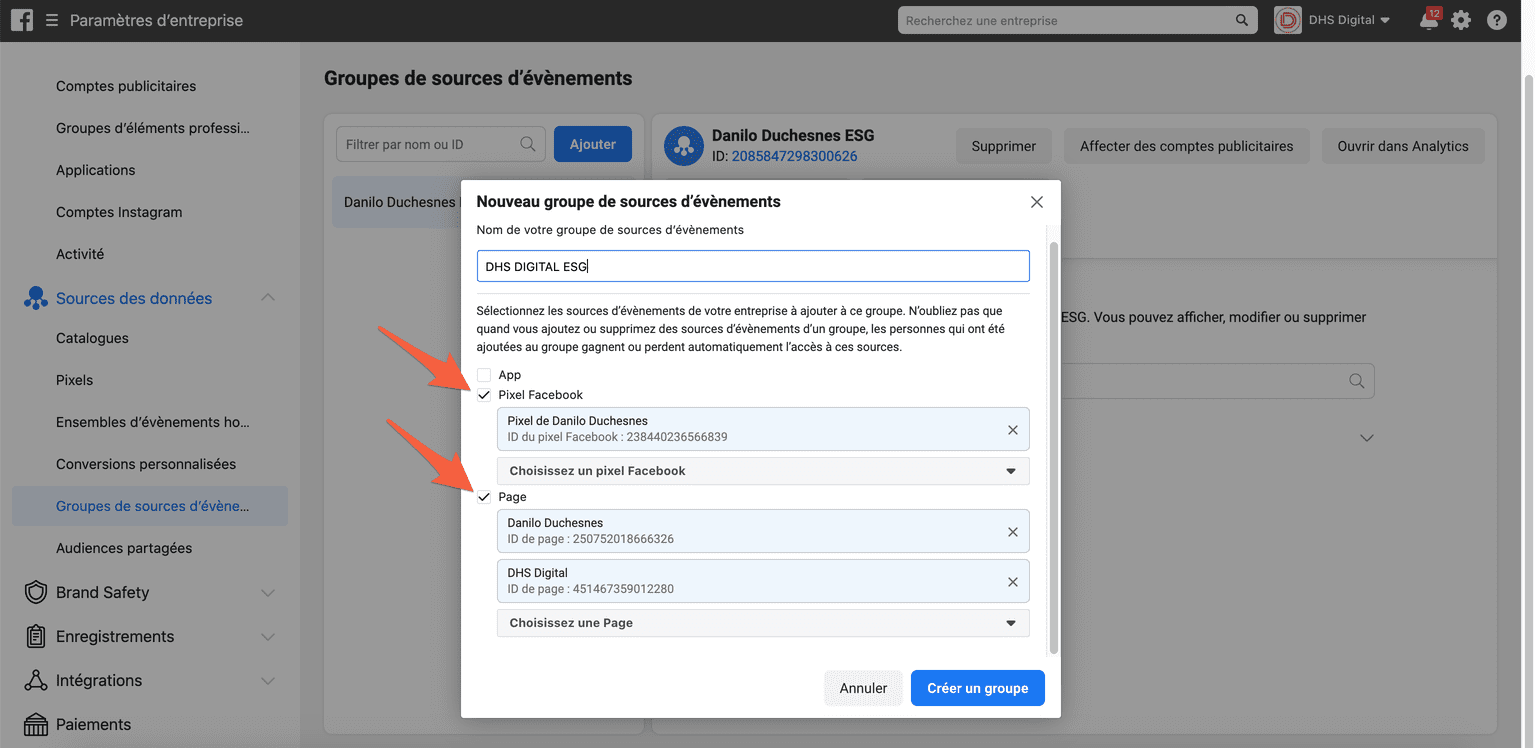Remove Danilo Duchesnes page from selection
Viewport: 1535px width, 748px height.
coord(1013,532)
